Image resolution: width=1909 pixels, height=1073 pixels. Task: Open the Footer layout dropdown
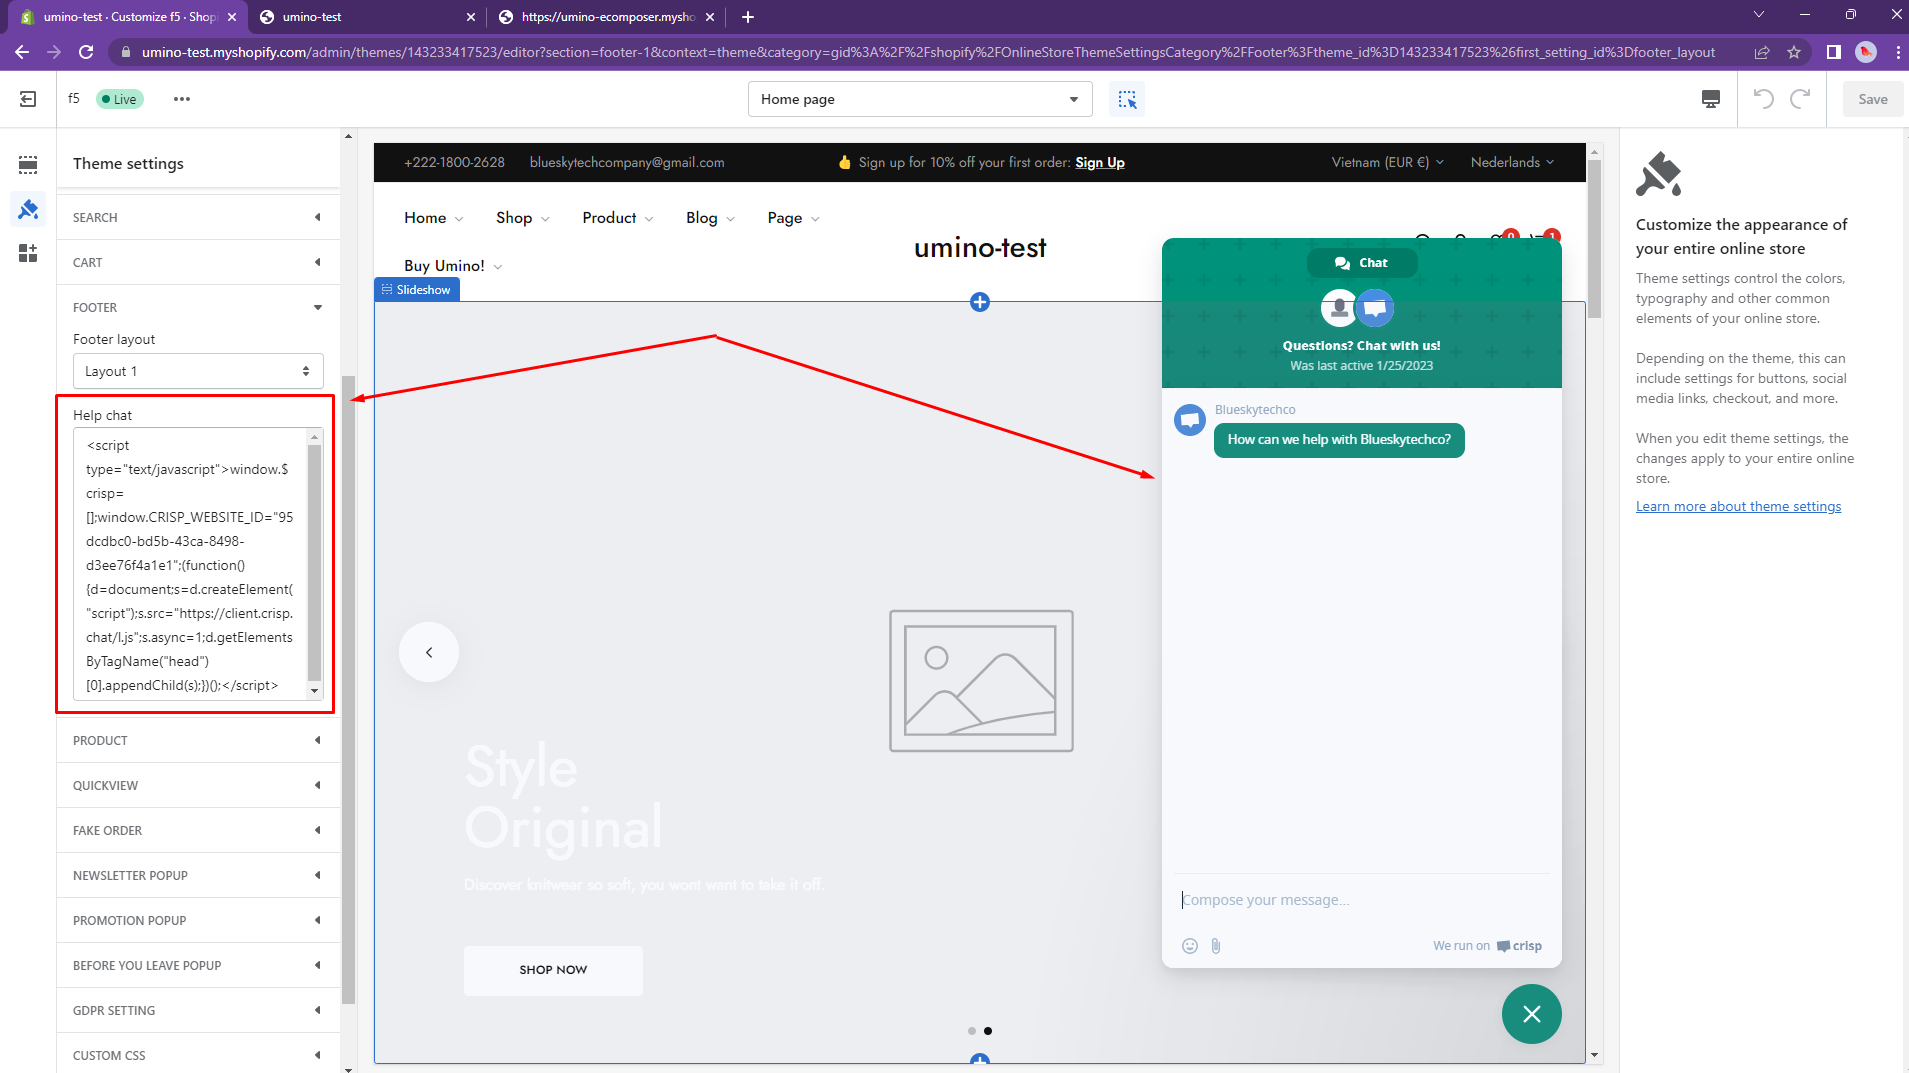click(198, 371)
